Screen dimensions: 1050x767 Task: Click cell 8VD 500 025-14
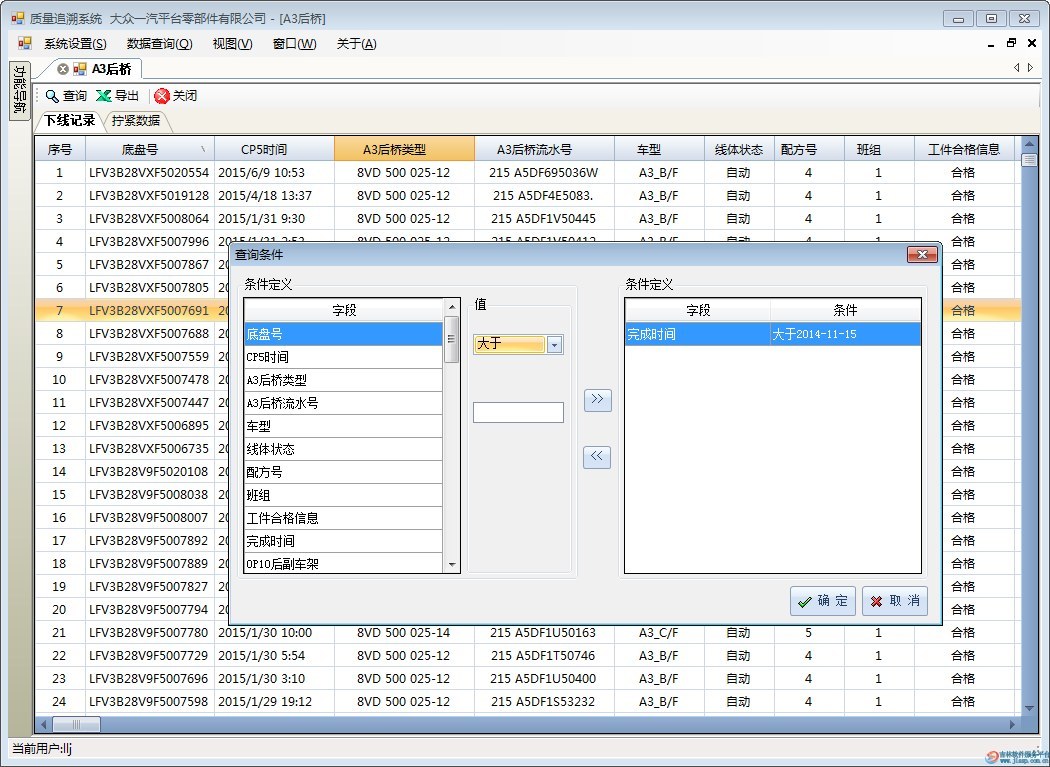pyautogui.click(x=403, y=632)
